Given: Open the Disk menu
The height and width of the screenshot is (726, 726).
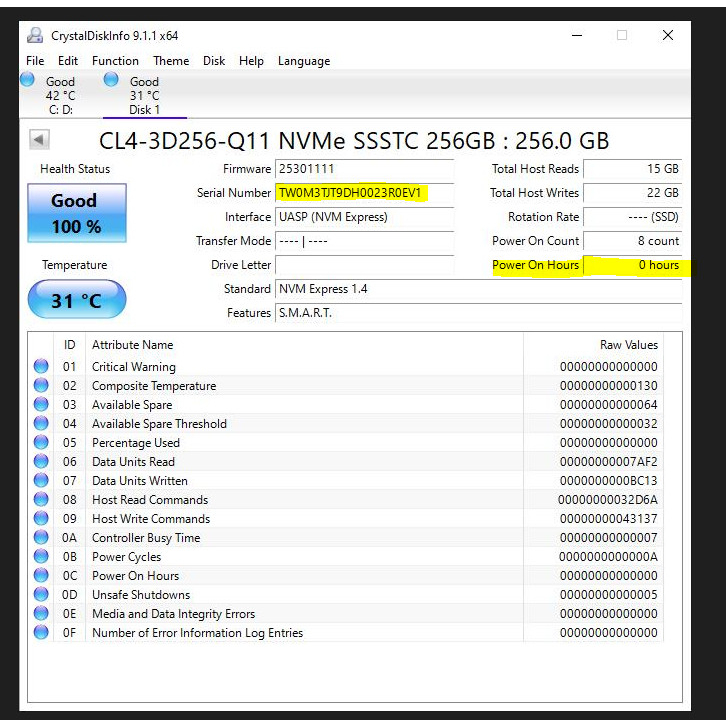Looking at the screenshot, I should 214,61.
